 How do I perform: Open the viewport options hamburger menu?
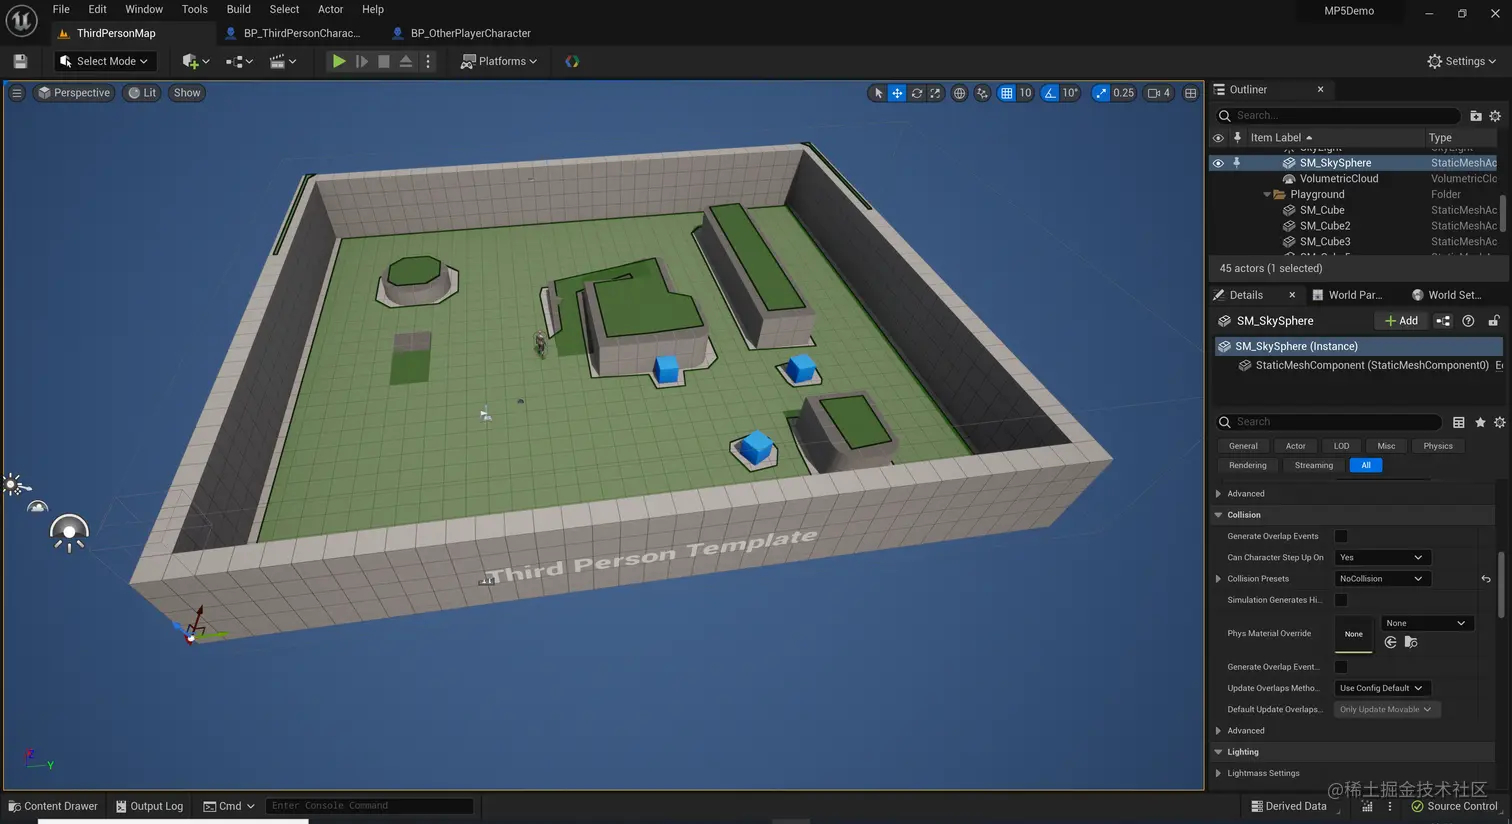coord(17,93)
